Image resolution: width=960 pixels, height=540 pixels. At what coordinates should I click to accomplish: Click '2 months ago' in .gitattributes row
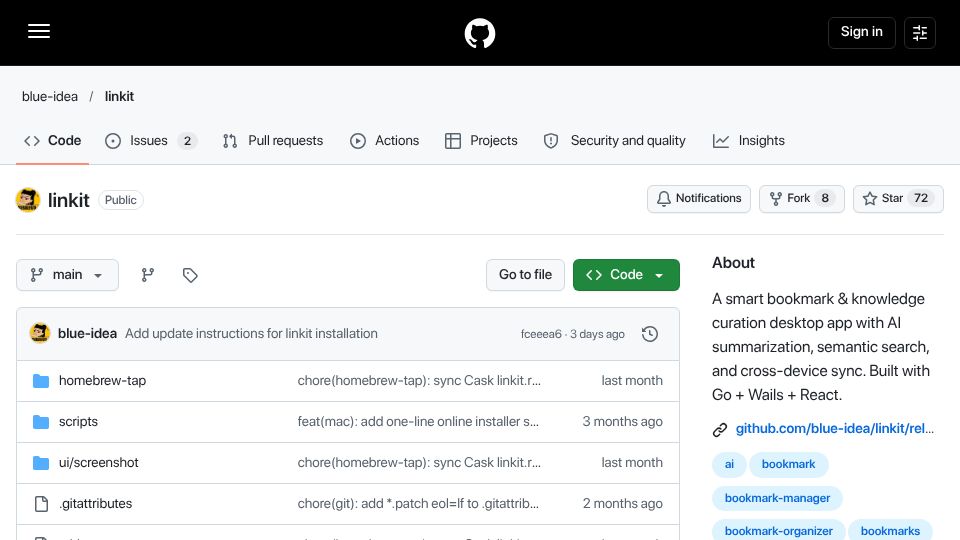(x=622, y=504)
